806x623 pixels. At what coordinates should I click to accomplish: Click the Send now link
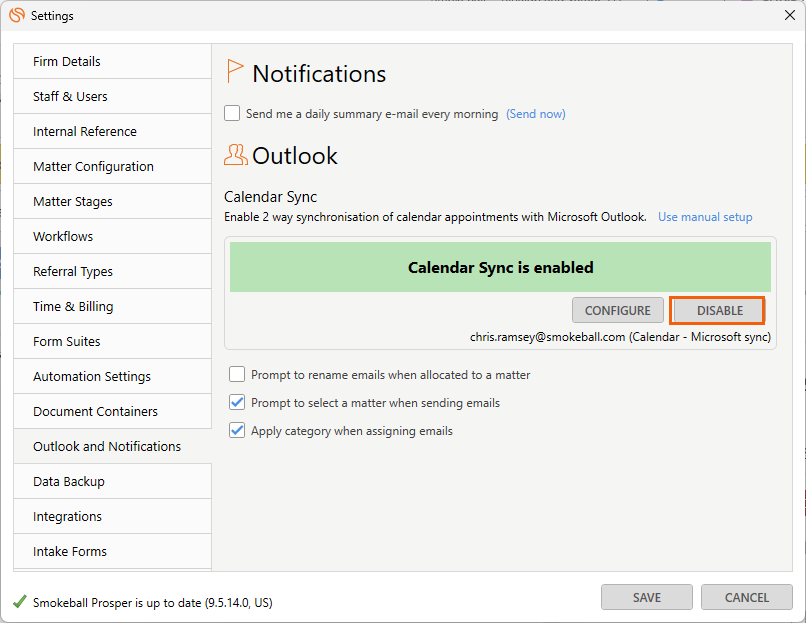click(x=536, y=114)
